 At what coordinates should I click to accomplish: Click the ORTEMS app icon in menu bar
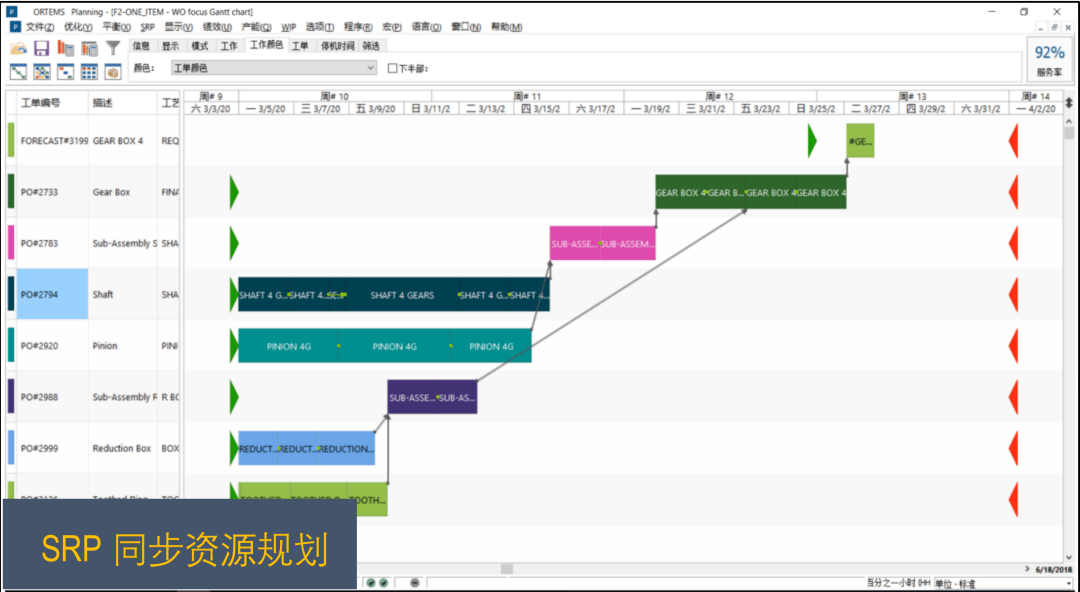coord(15,27)
